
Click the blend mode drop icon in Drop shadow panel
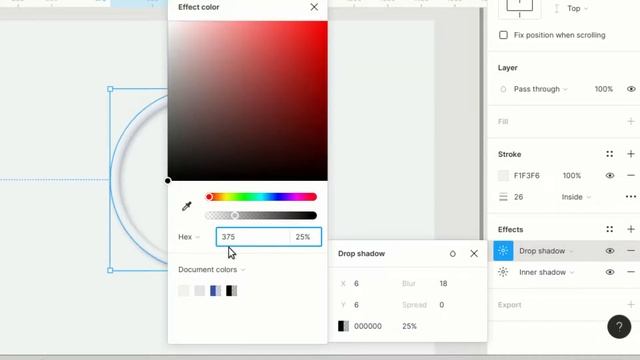pyautogui.click(x=453, y=254)
